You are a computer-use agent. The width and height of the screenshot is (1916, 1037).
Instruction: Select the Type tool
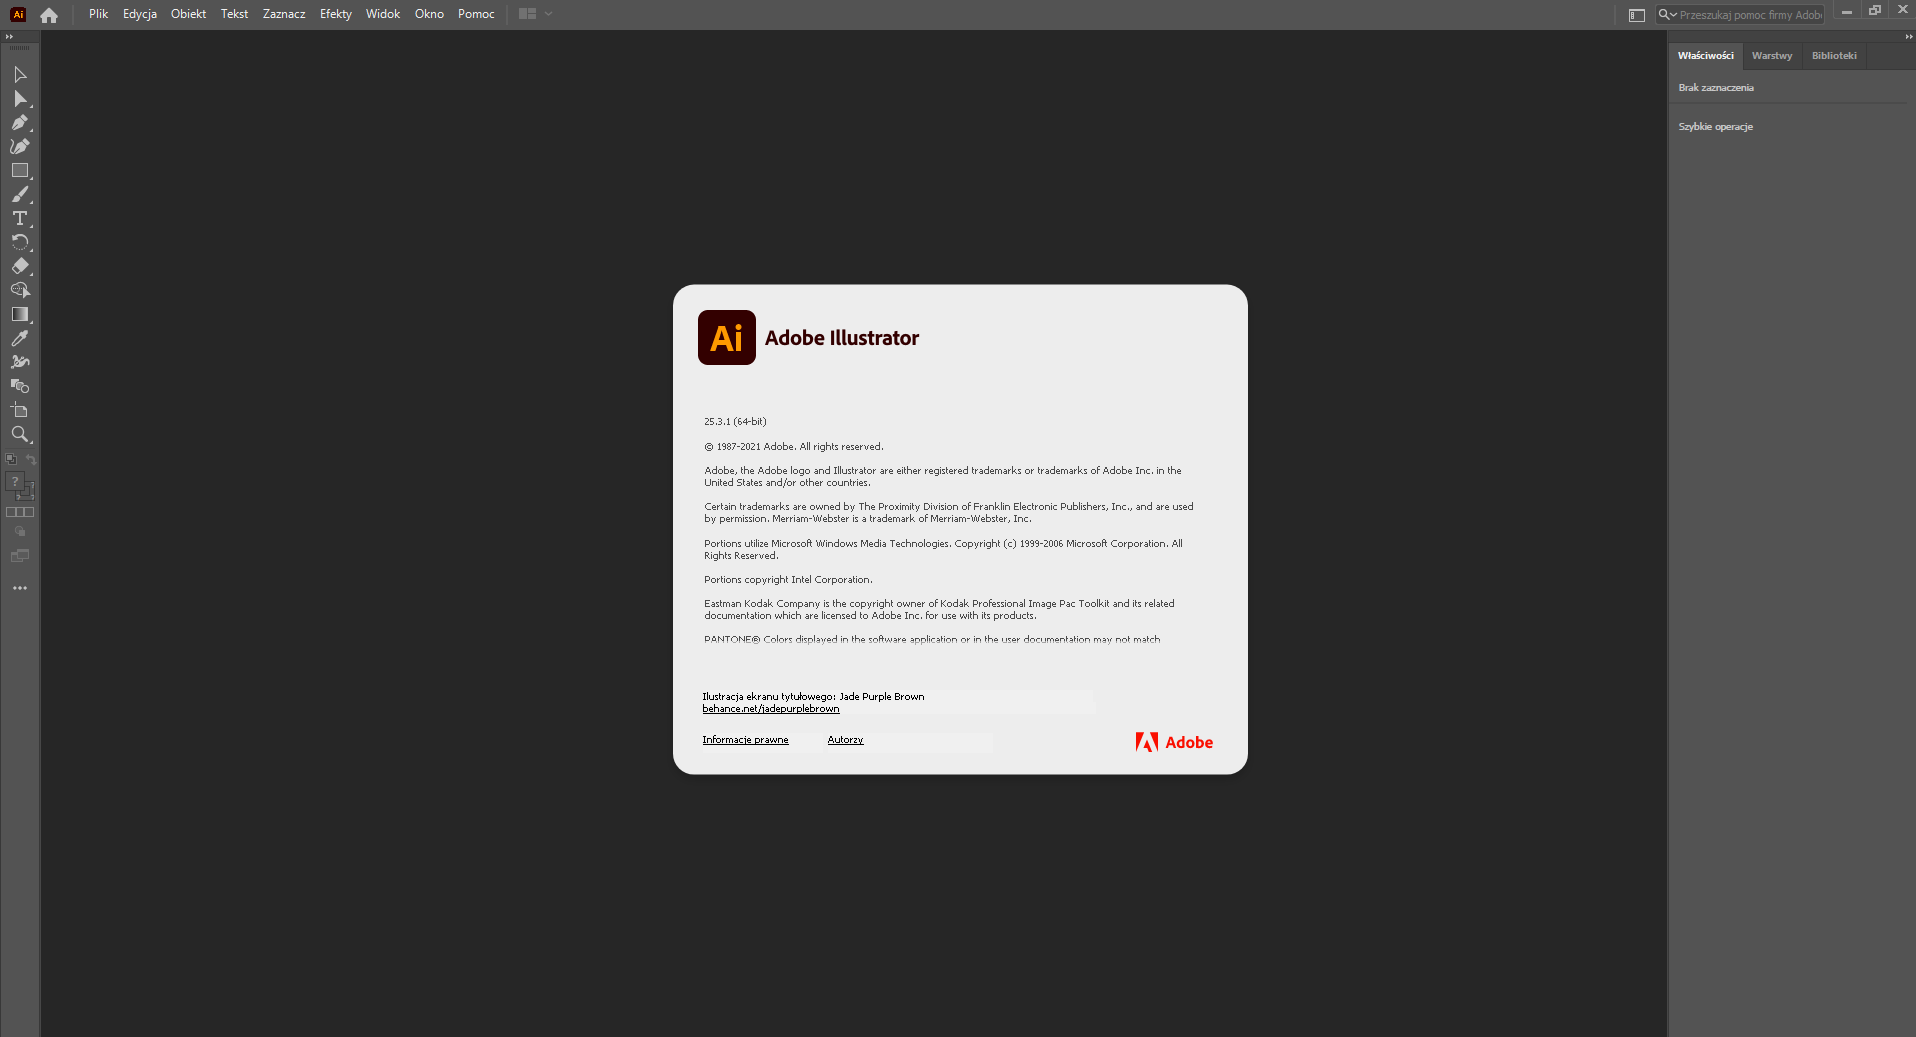pyautogui.click(x=20, y=219)
